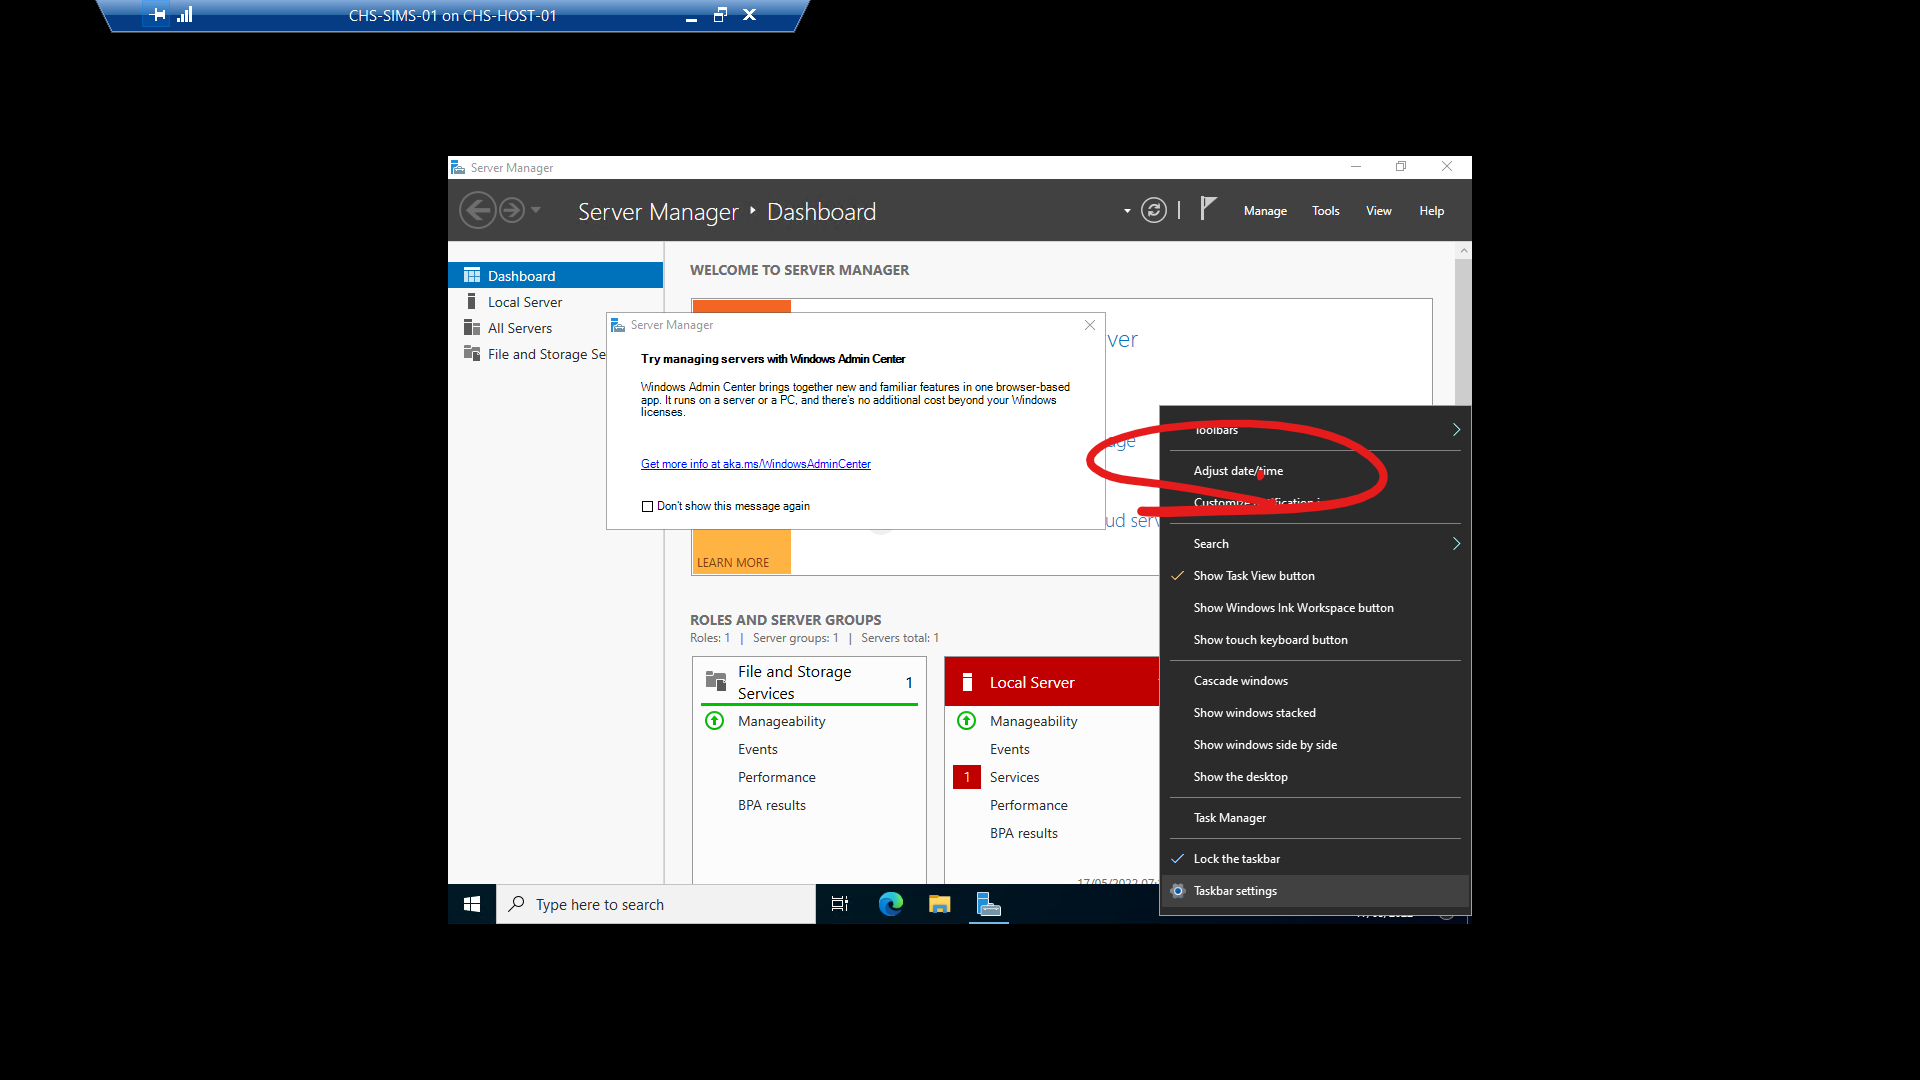The image size is (1920, 1080).
Task: Check Don't show this message again
Action: tap(647, 507)
